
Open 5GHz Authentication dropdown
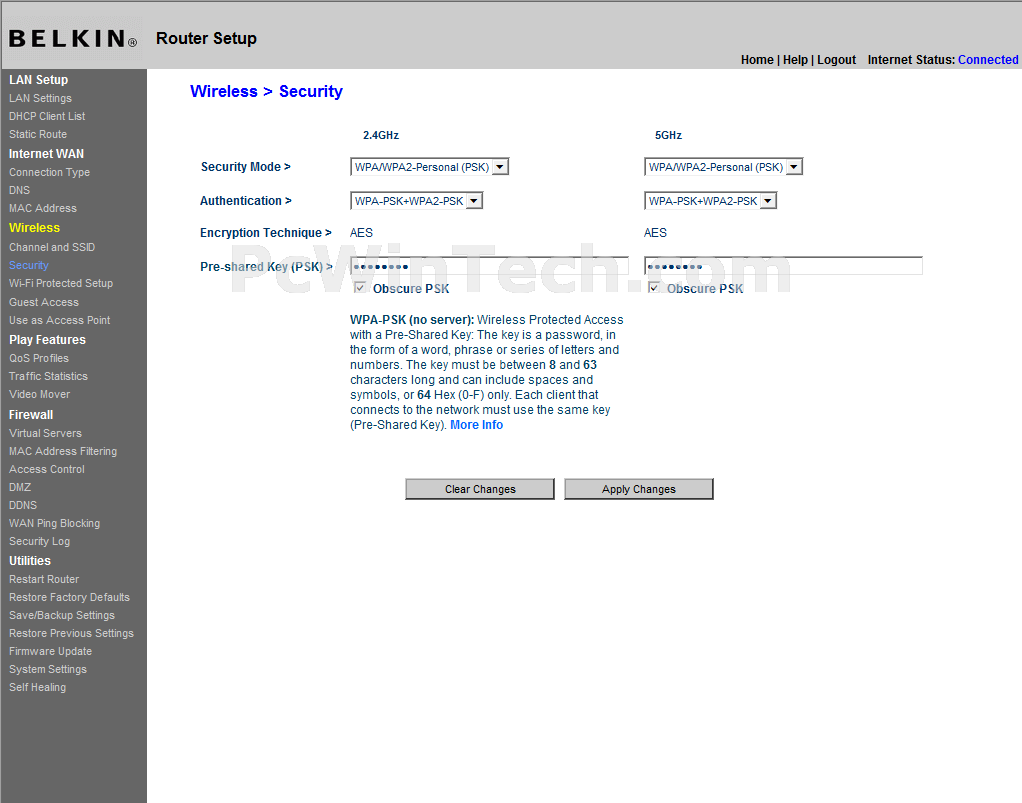710,201
